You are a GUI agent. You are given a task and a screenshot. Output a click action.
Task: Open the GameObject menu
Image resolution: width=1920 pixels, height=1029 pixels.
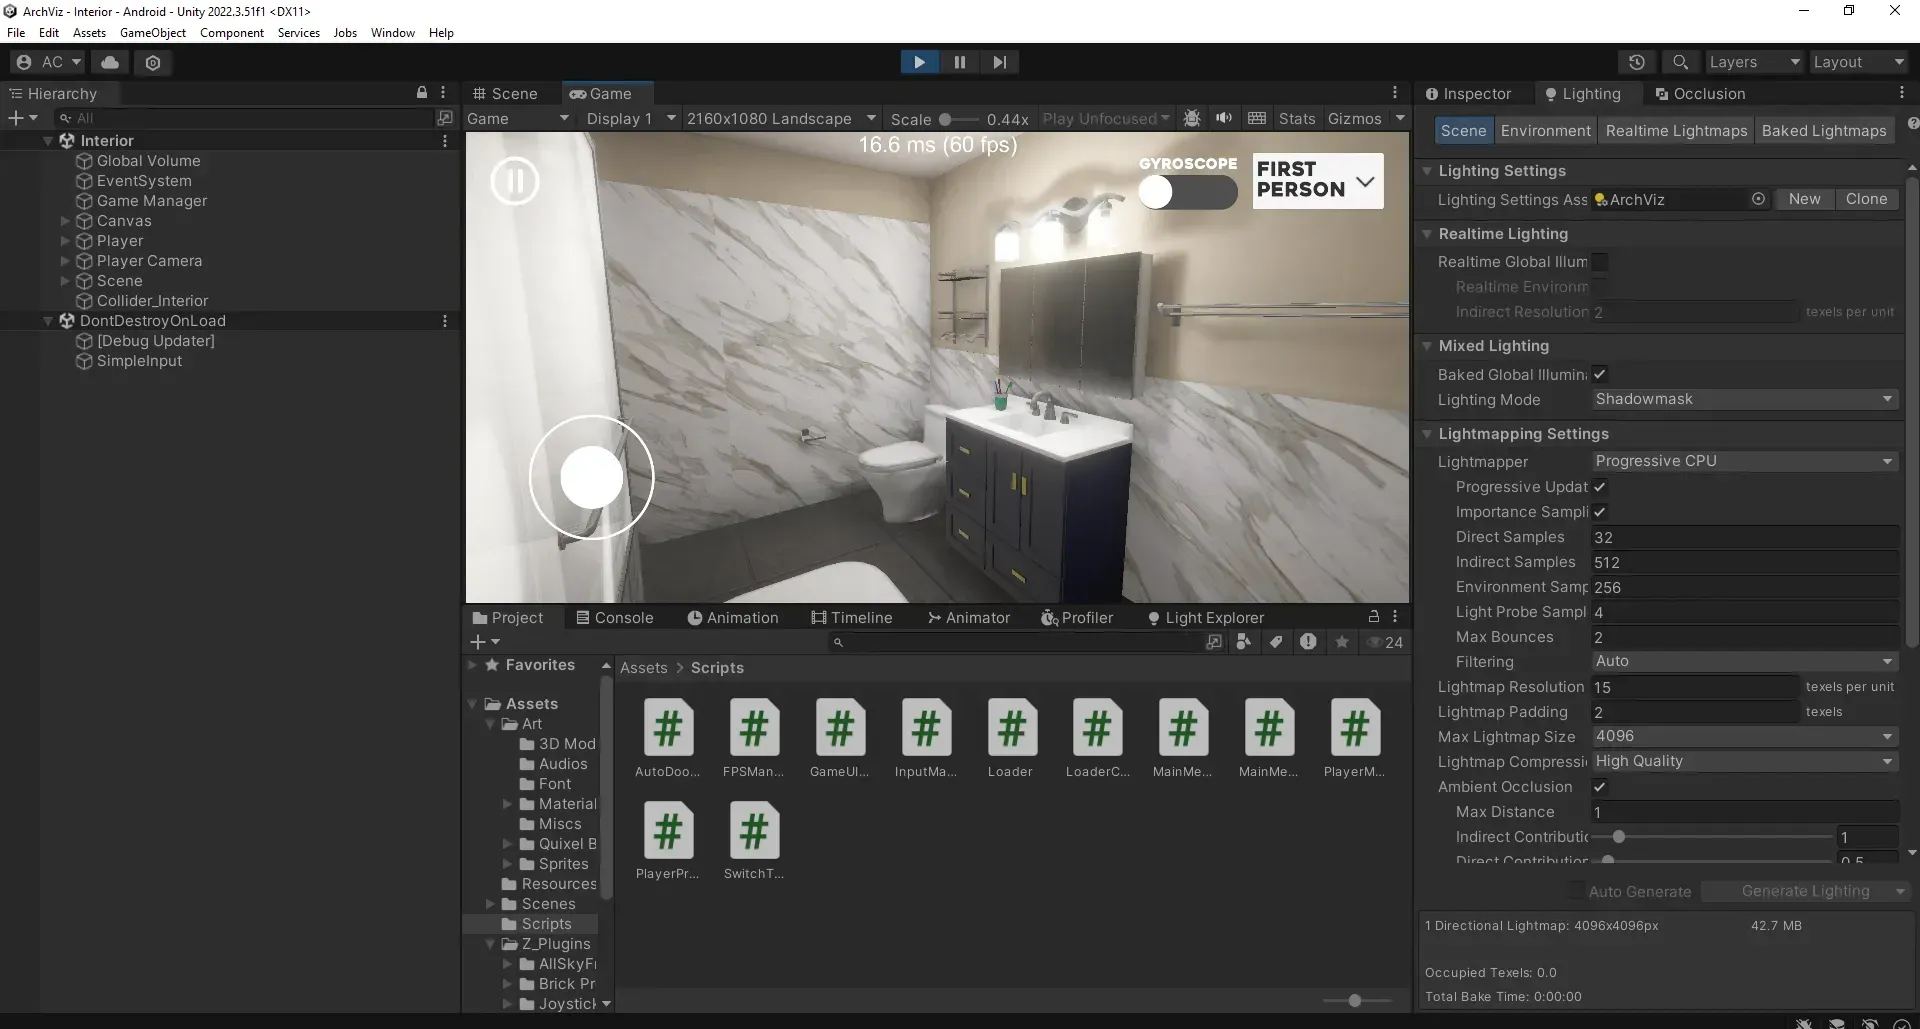[153, 33]
